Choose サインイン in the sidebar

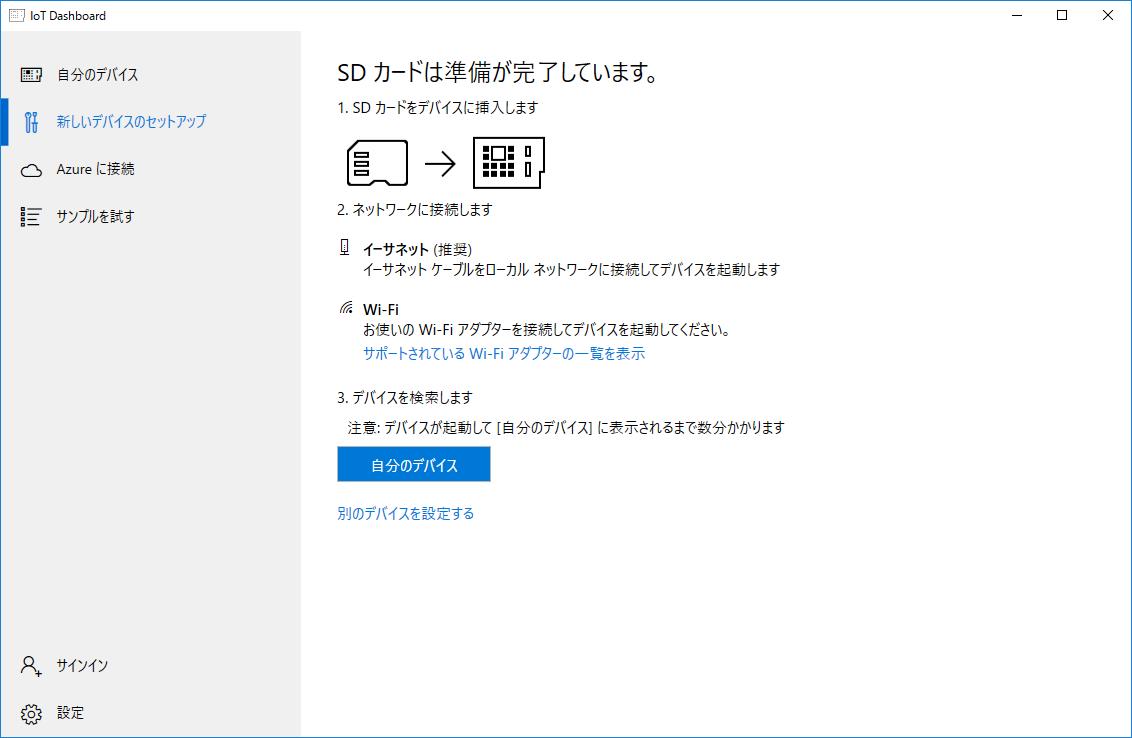[x=151, y=666]
